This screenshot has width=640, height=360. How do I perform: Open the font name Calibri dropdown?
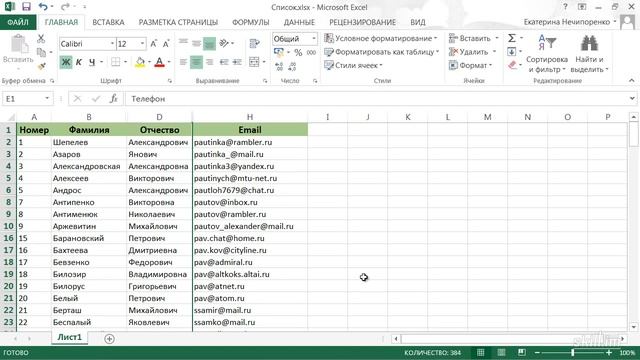coord(112,44)
